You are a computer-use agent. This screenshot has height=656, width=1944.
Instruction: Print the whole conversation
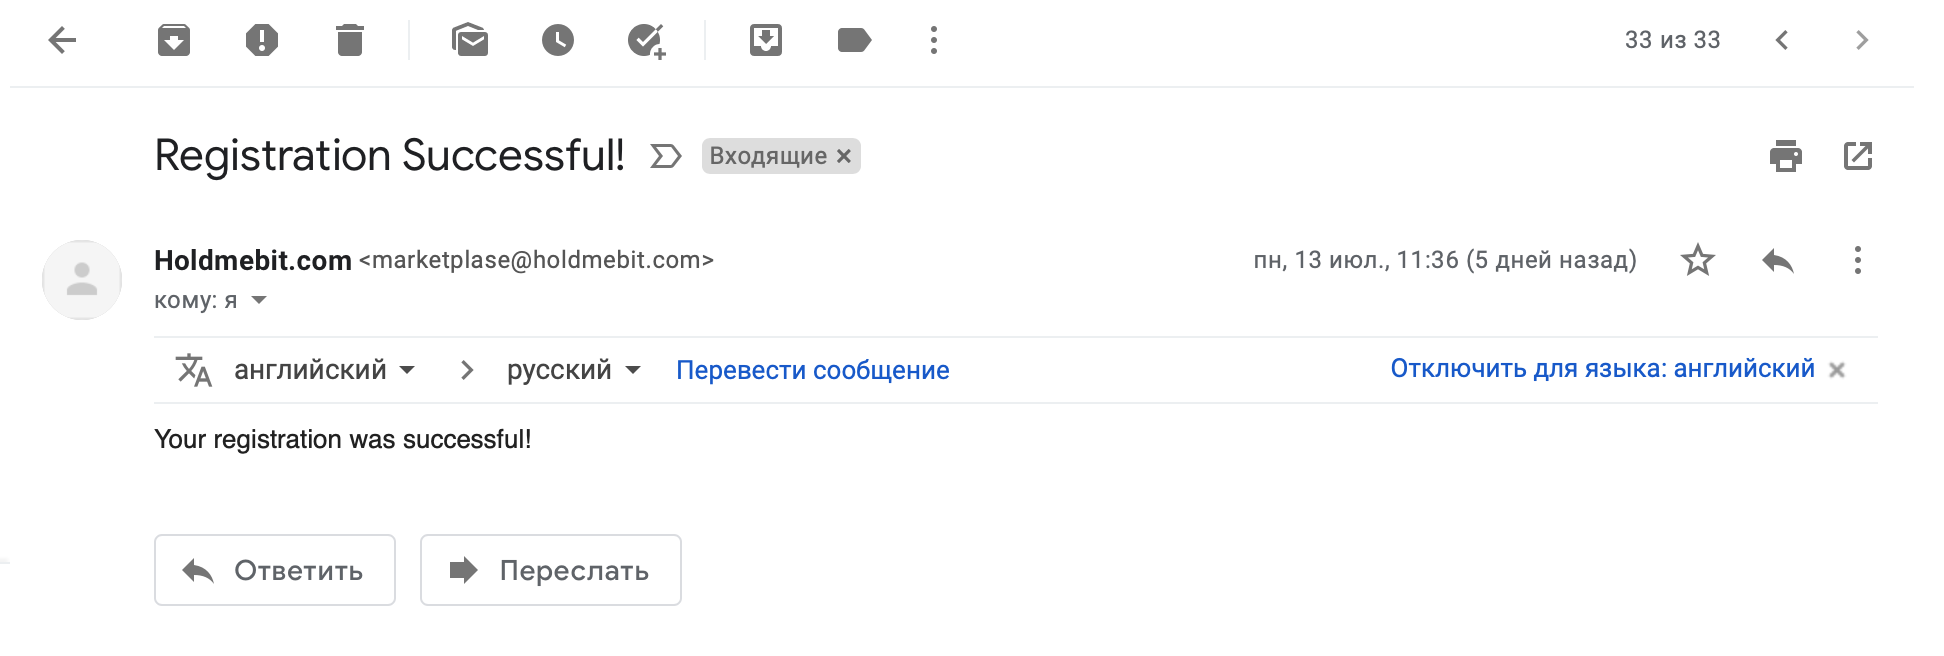click(1786, 156)
